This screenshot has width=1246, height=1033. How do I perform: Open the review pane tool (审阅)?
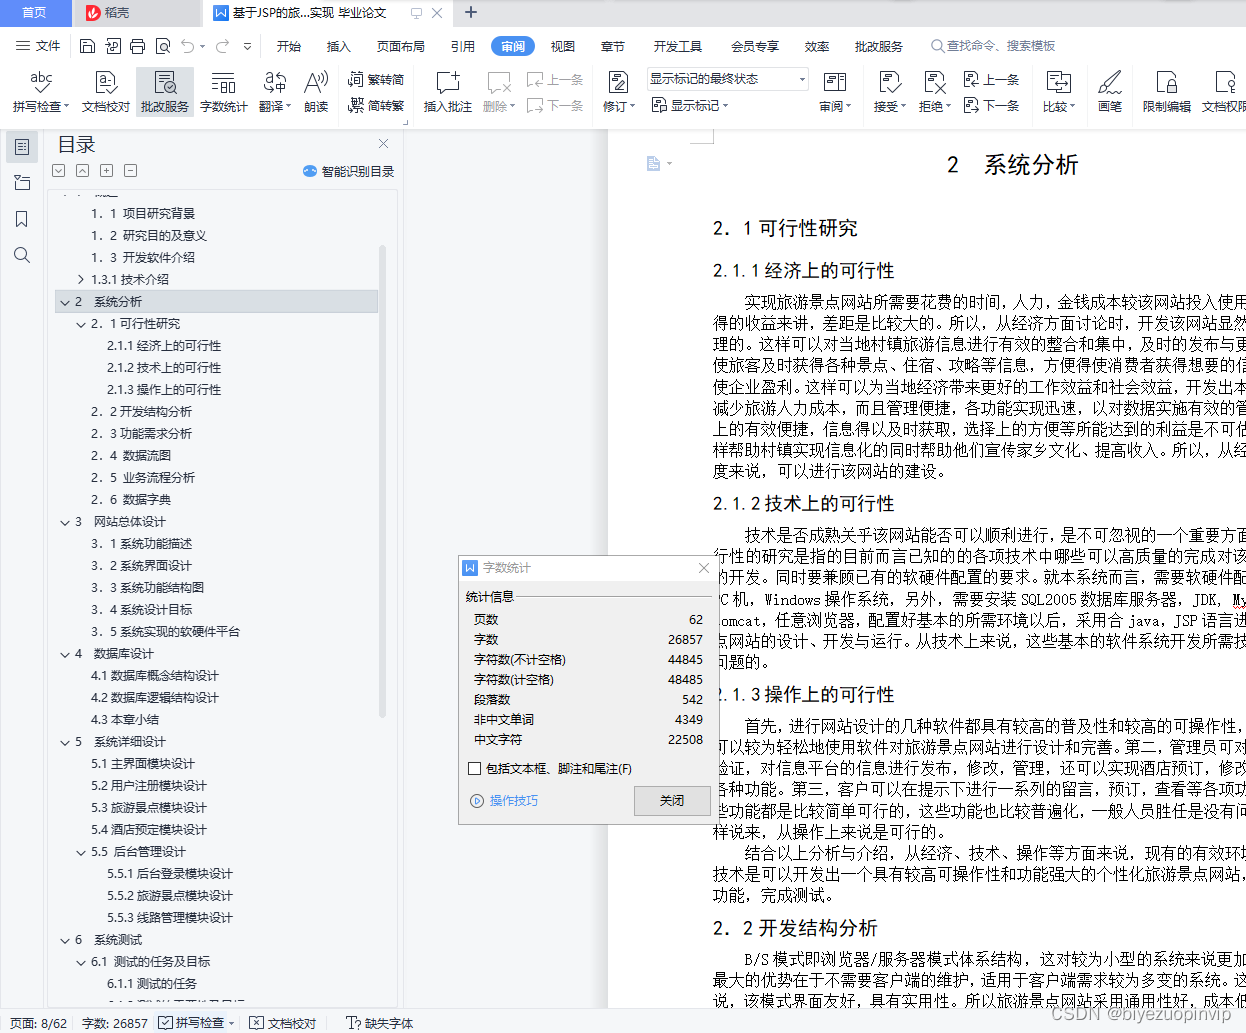click(834, 92)
